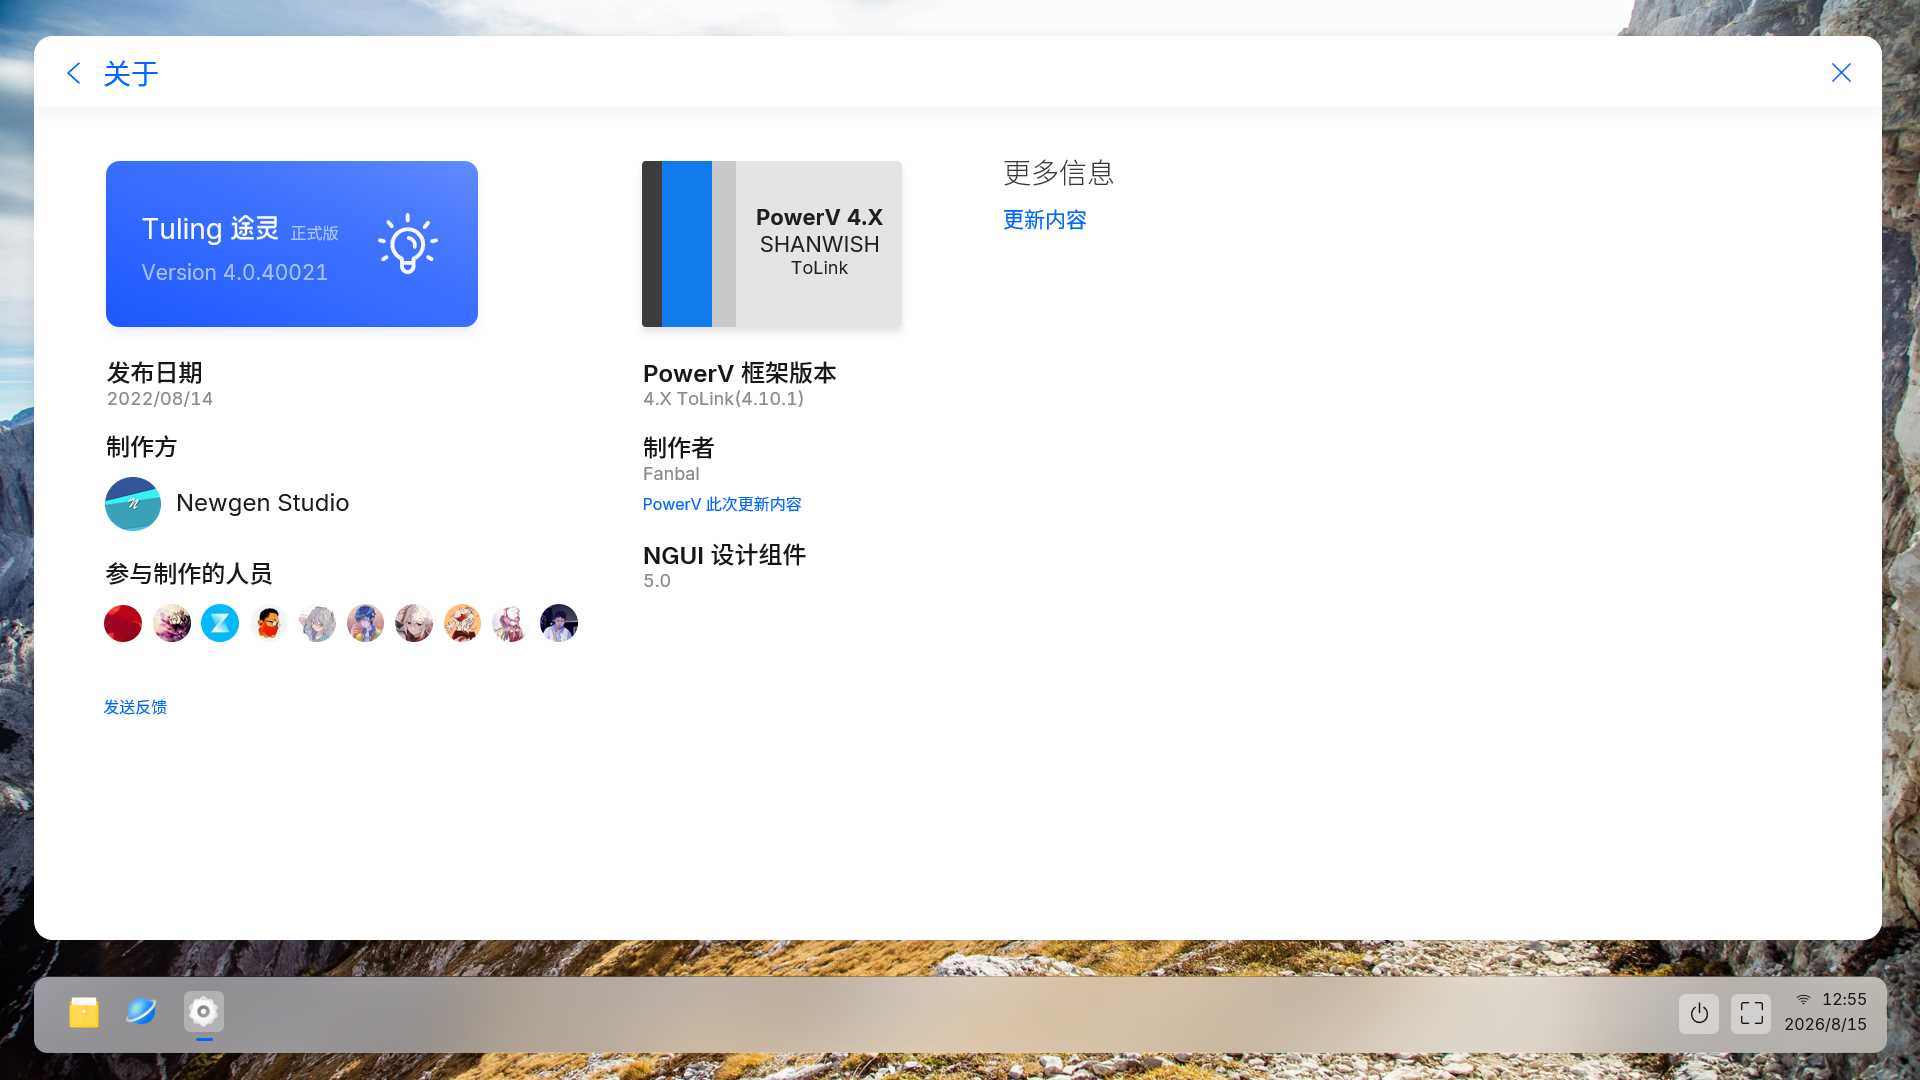Image resolution: width=1920 pixels, height=1080 pixels.
Task: Close the 关于 window with the X
Action: 1841,73
